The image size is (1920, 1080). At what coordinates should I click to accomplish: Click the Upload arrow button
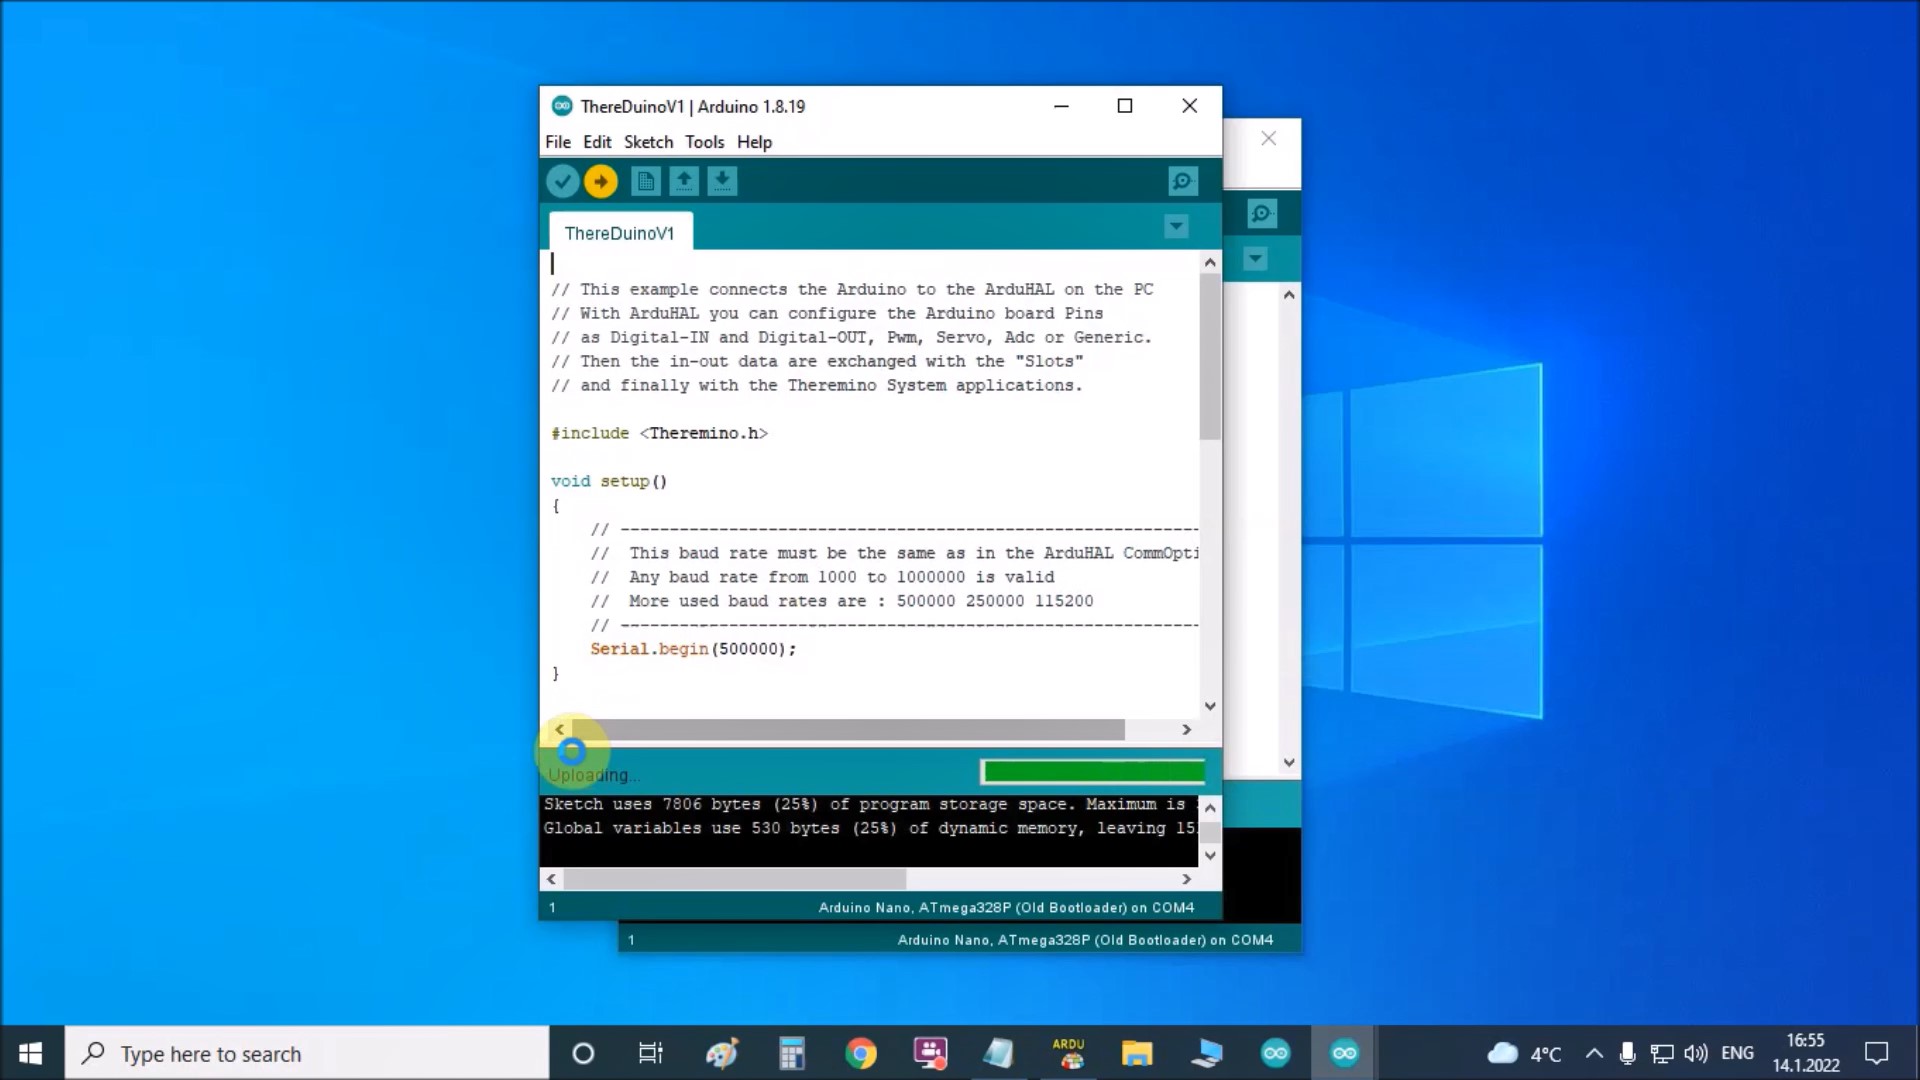[600, 181]
